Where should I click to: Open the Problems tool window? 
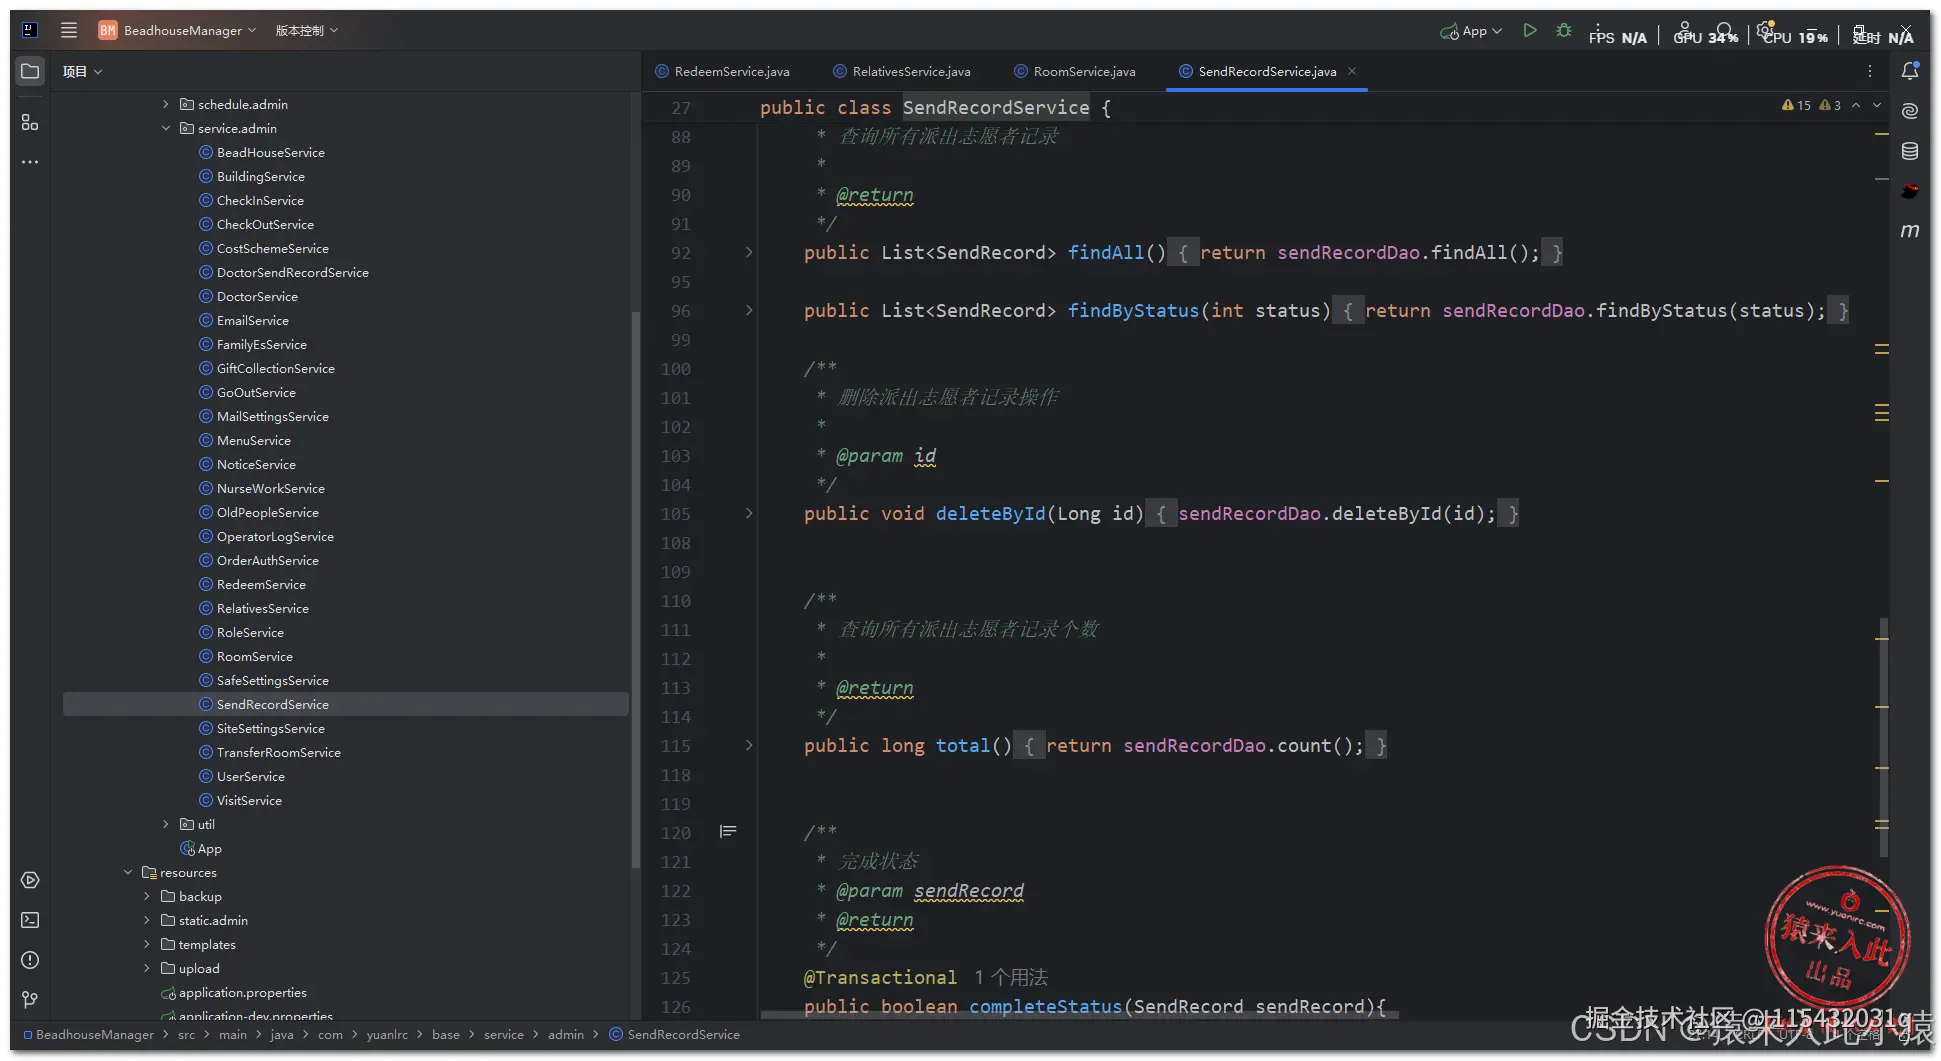tap(30, 960)
